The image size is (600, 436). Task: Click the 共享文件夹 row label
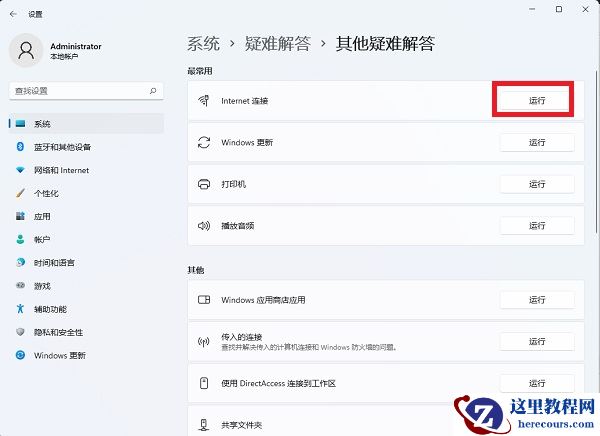[x=241, y=425]
